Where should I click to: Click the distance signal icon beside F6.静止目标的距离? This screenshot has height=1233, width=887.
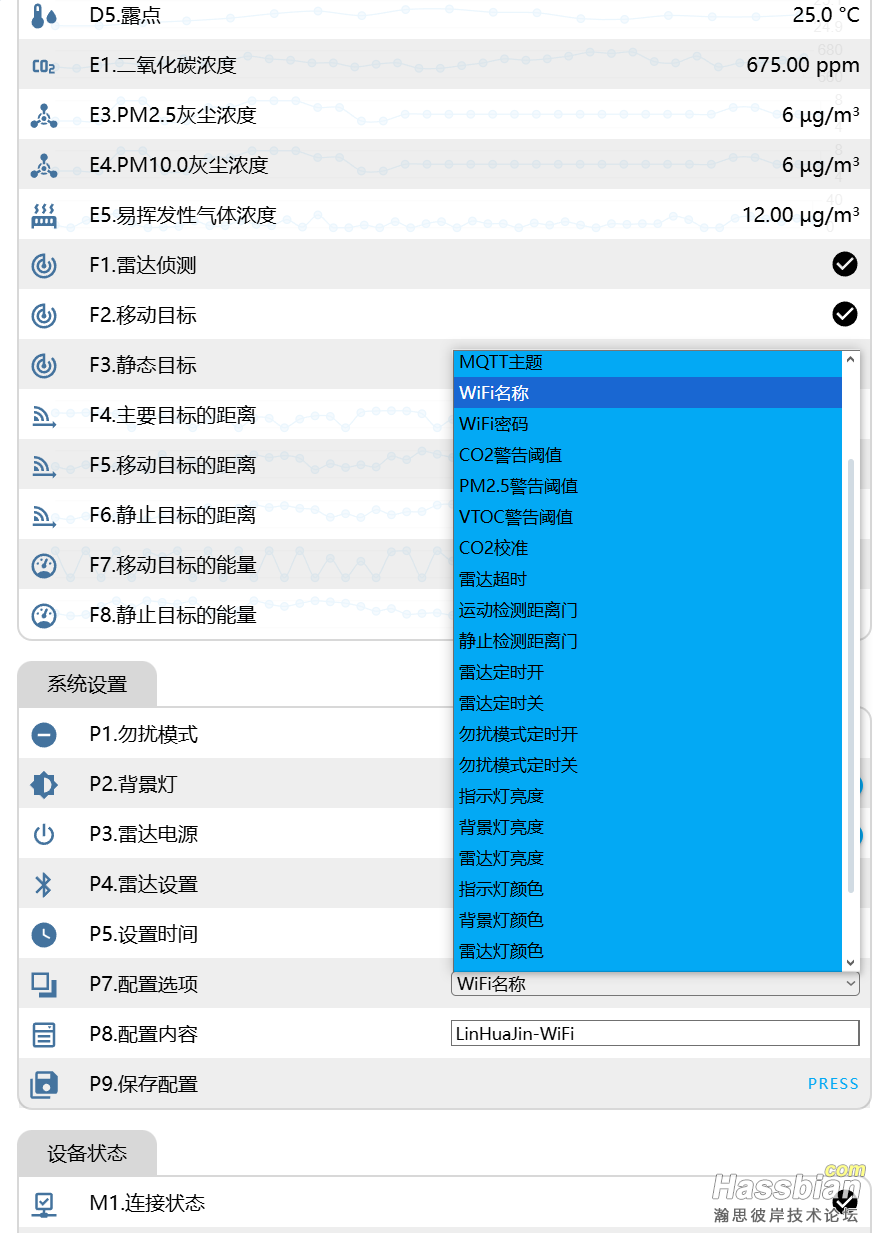(x=44, y=516)
